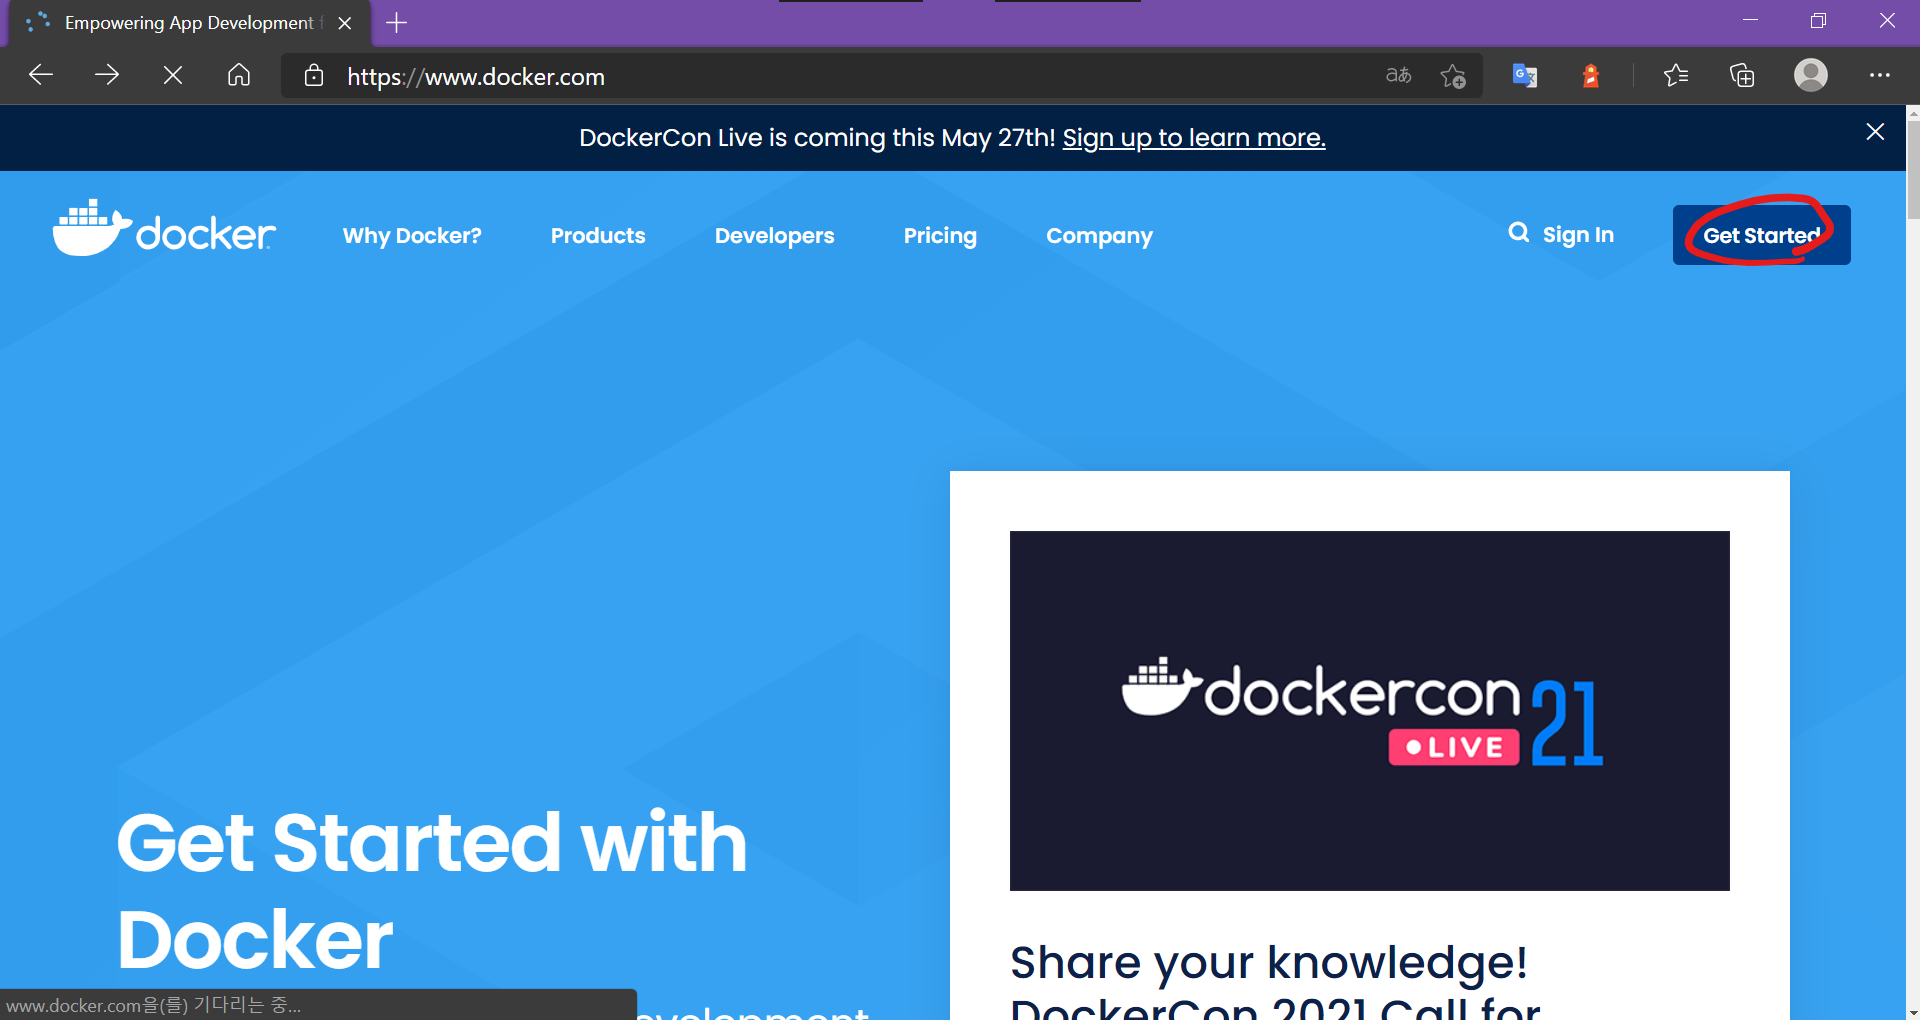Click the Get Started button

(x=1761, y=235)
